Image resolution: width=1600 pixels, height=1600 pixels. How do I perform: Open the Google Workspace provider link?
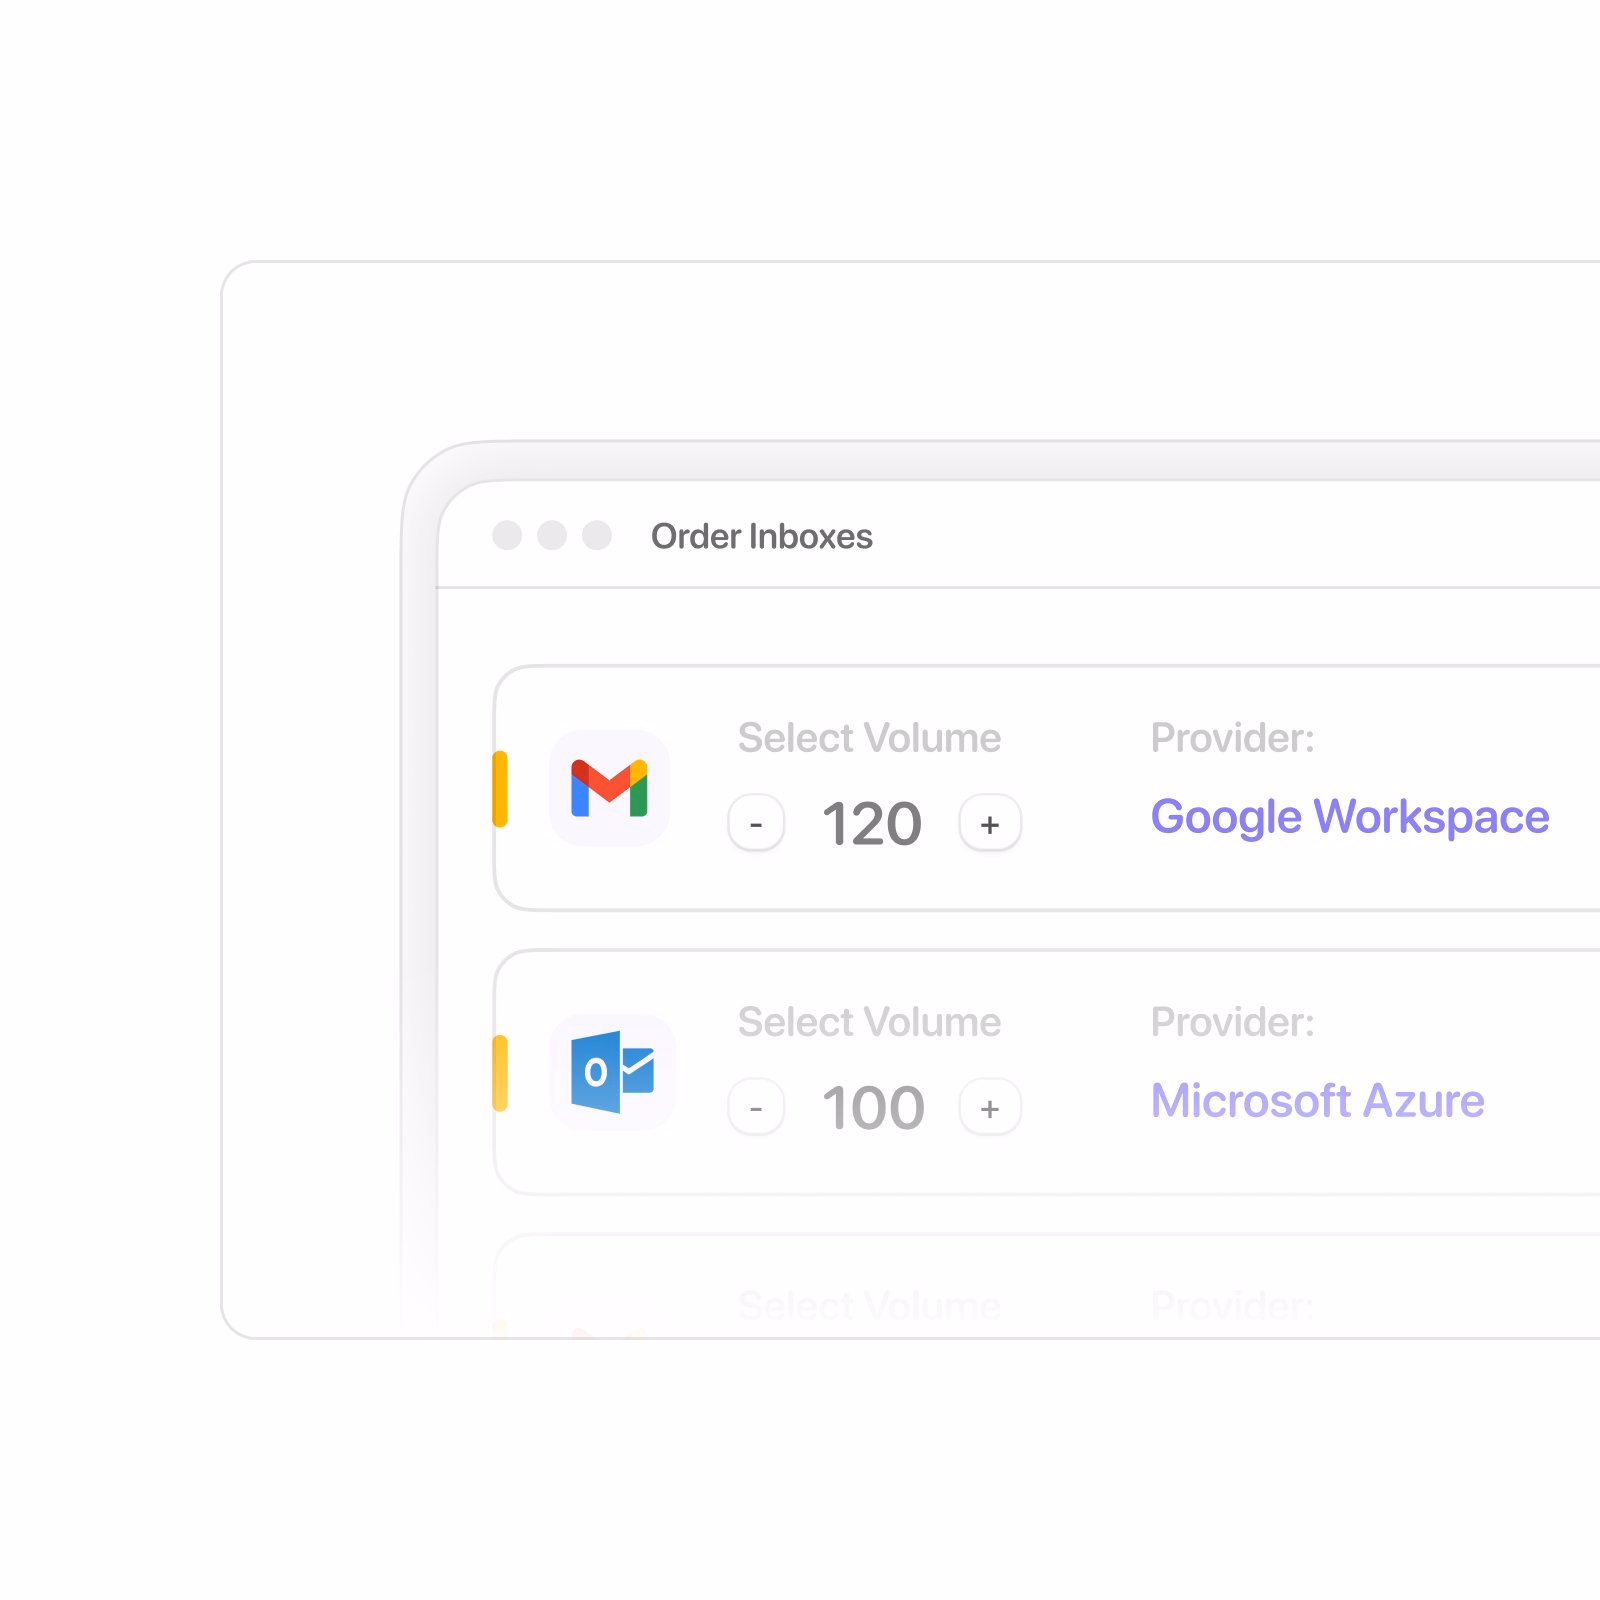(1350, 817)
